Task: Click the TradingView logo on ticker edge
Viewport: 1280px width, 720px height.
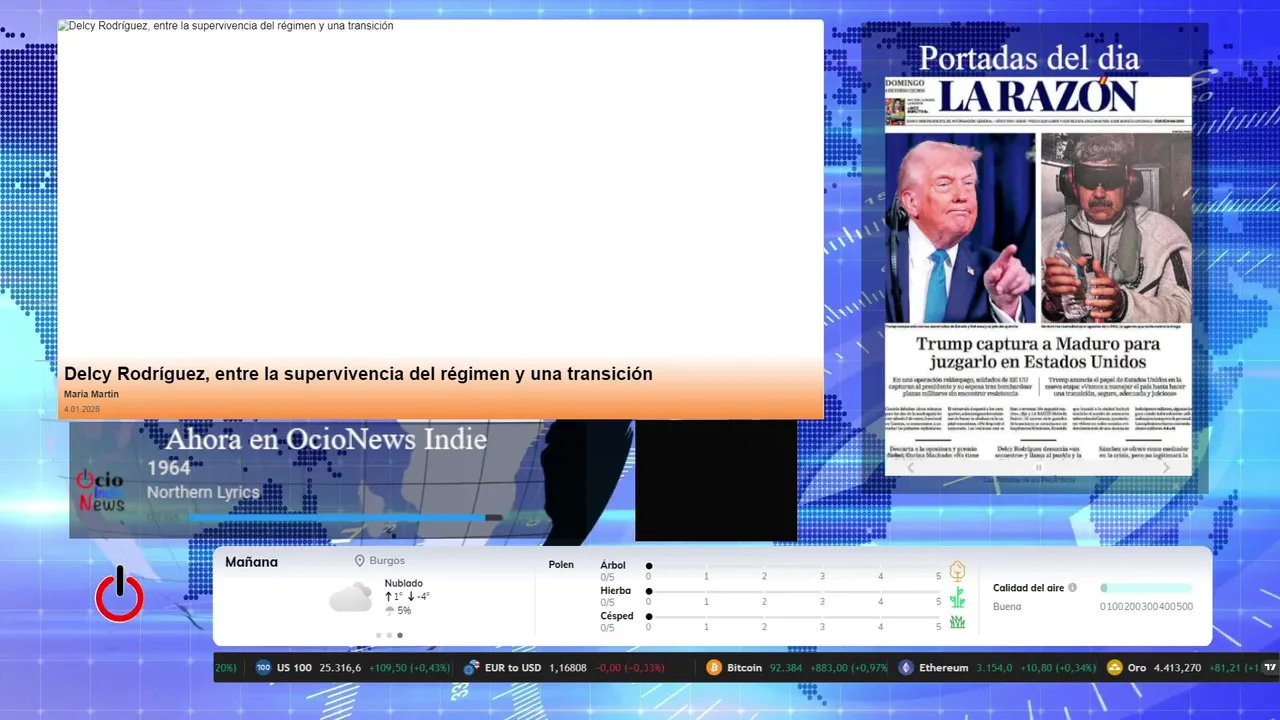Action: click(x=1270, y=667)
